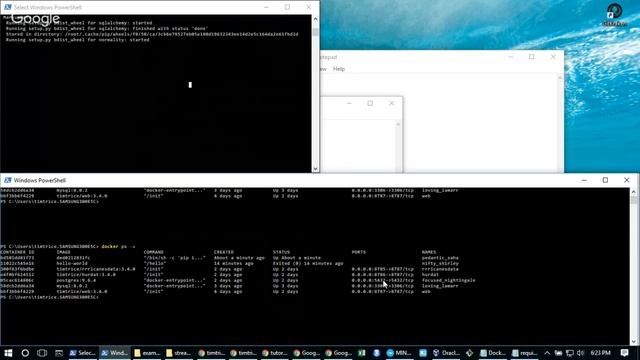The width and height of the screenshot is (640, 360).
Task: Switch to second 'Goog...' Chrome taskbar window
Action: tap(338, 353)
